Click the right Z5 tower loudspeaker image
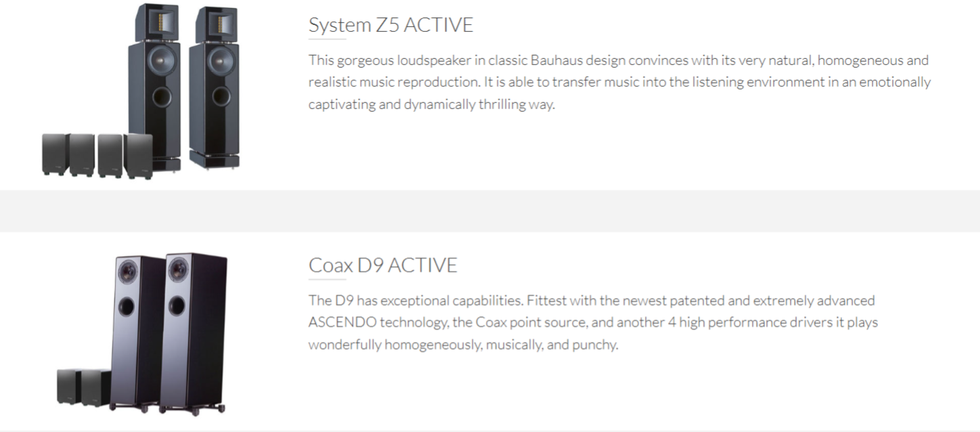Image resolution: width=980 pixels, height=432 pixels. (214, 88)
